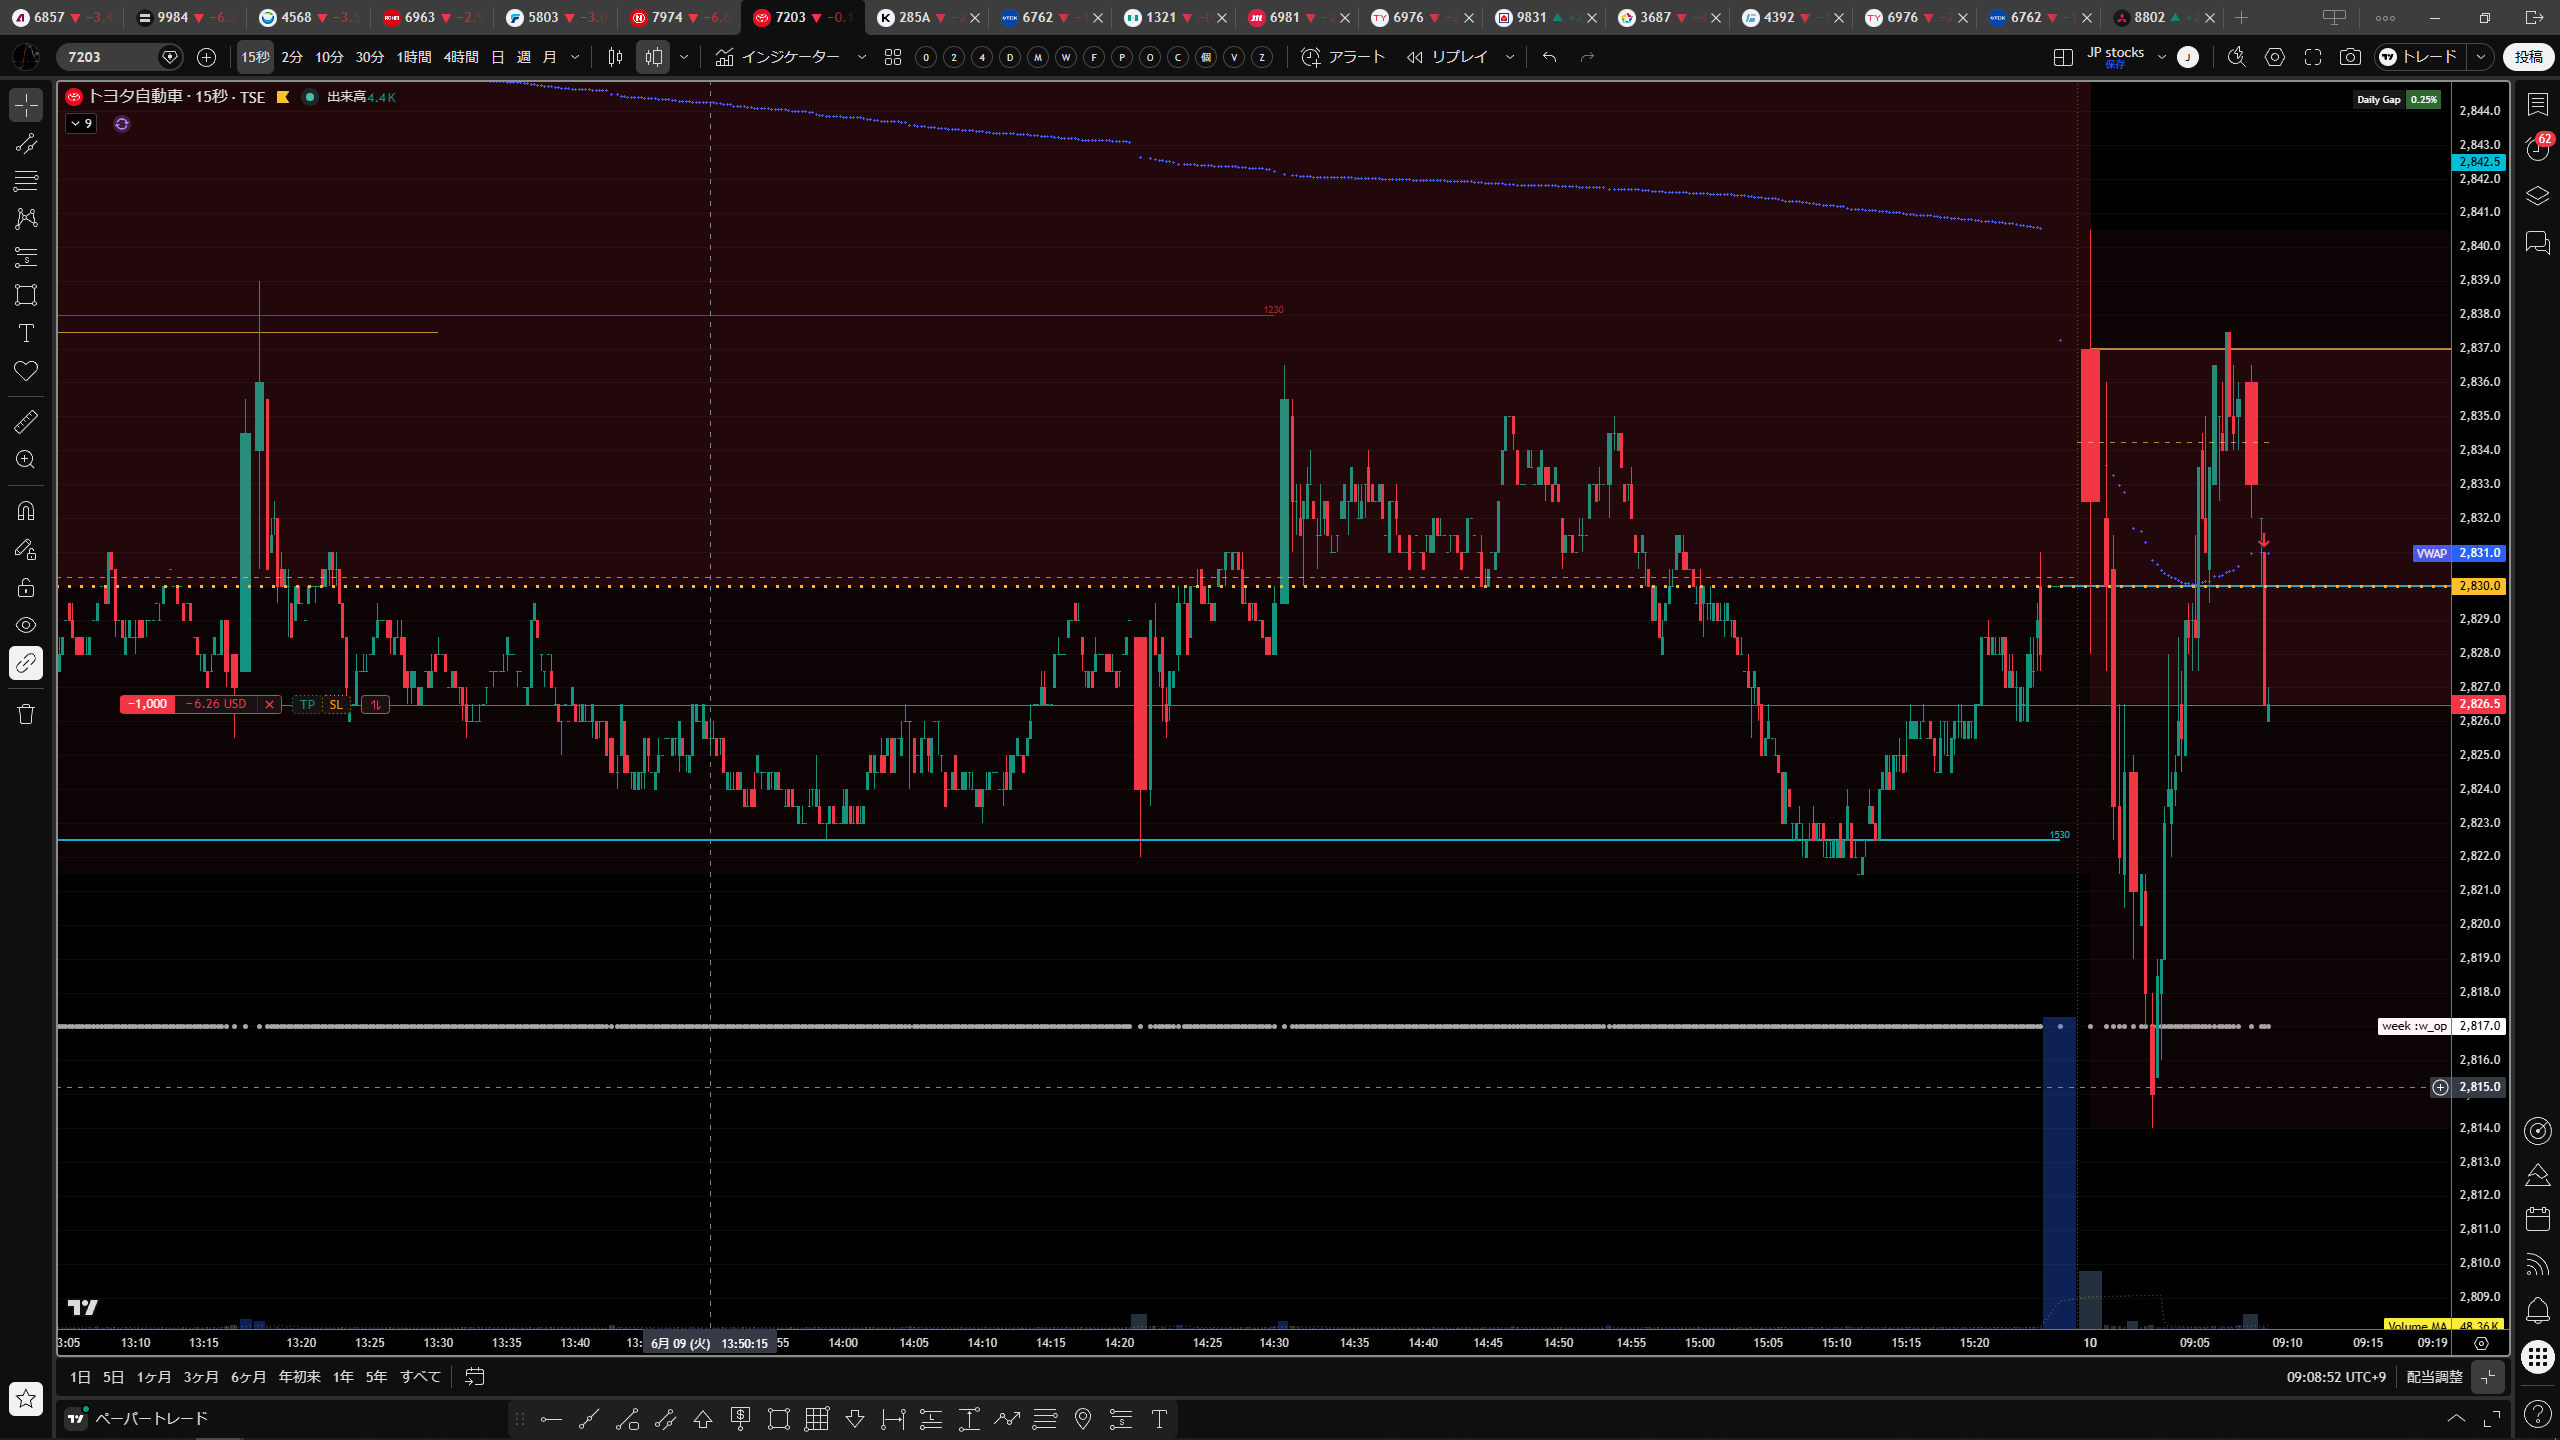Expand the chart style dropdown arrow
Viewport: 2560px width, 1440px height.
(x=684, y=57)
